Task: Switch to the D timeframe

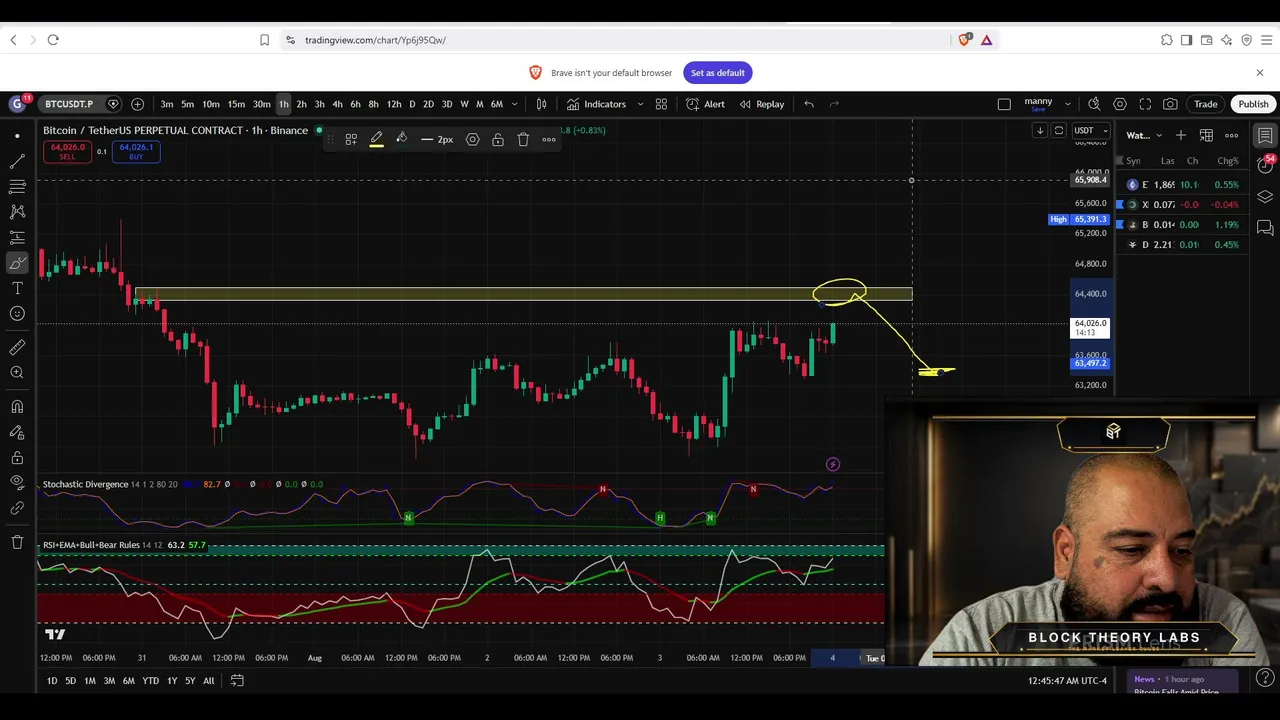Action: pyautogui.click(x=412, y=104)
